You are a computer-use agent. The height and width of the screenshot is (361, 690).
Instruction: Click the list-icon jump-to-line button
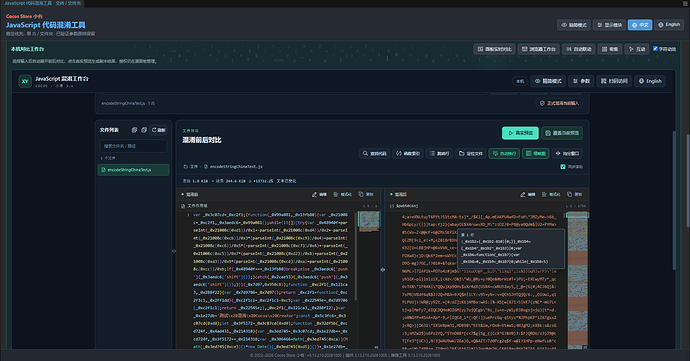[439, 153]
